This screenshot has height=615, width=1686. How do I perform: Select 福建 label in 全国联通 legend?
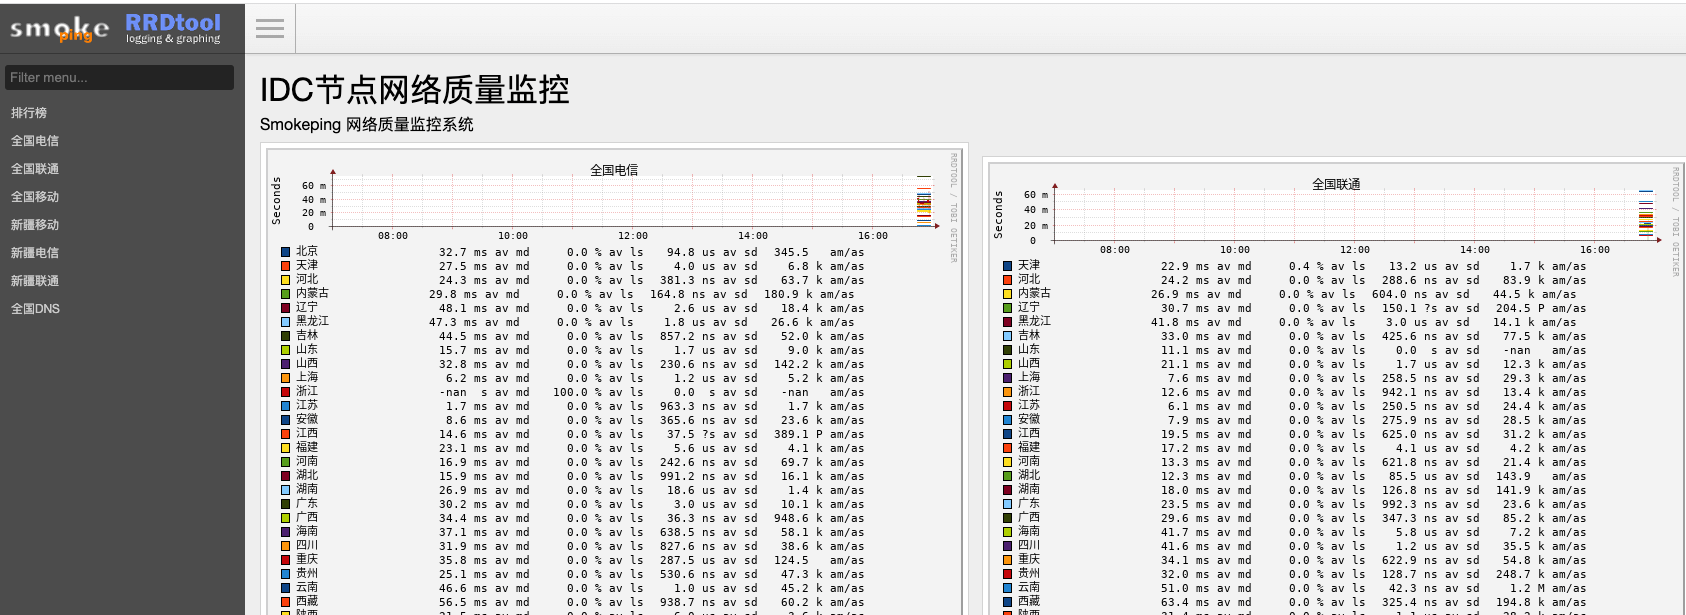tap(1029, 448)
